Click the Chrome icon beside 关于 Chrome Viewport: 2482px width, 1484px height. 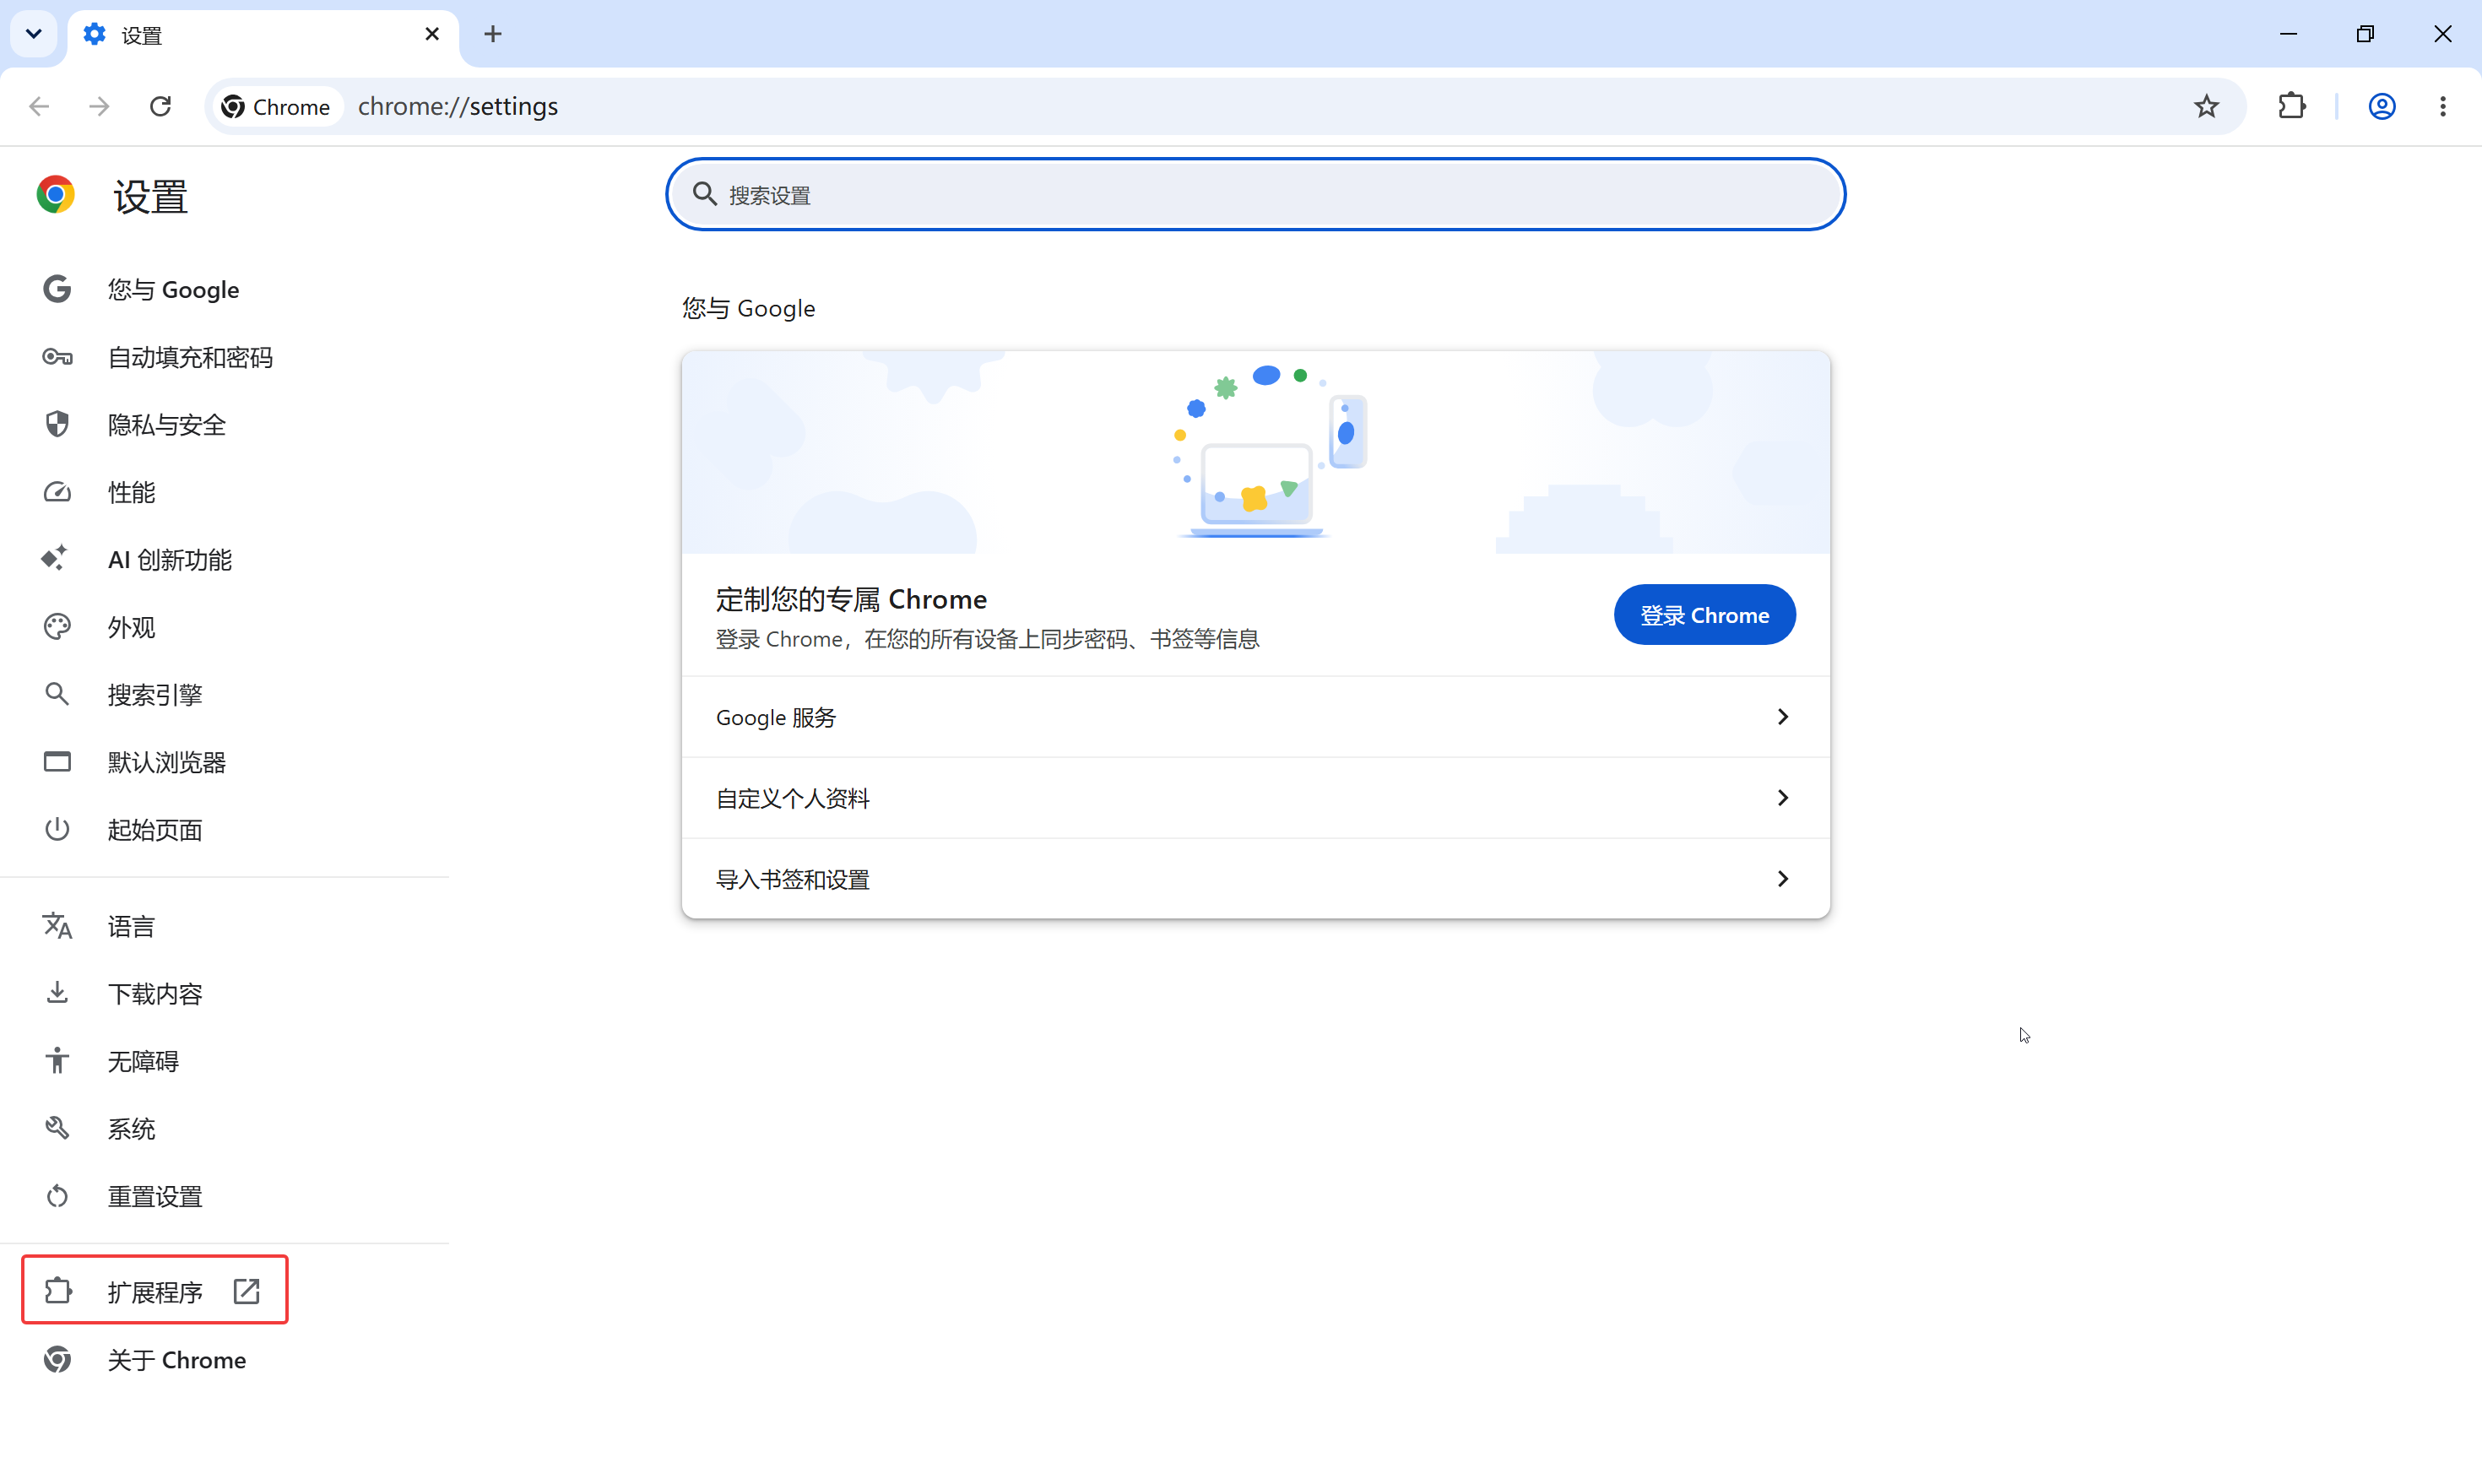click(57, 1359)
